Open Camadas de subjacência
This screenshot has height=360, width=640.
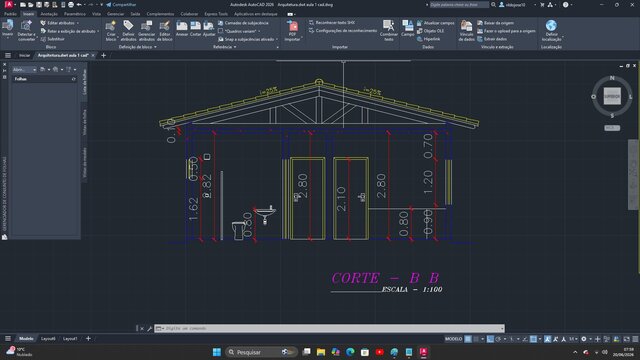click(243, 23)
